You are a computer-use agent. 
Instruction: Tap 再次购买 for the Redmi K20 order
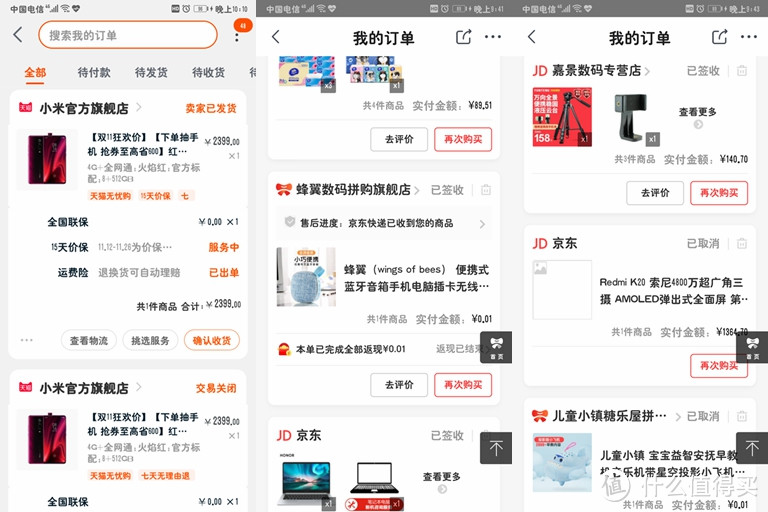click(719, 366)
